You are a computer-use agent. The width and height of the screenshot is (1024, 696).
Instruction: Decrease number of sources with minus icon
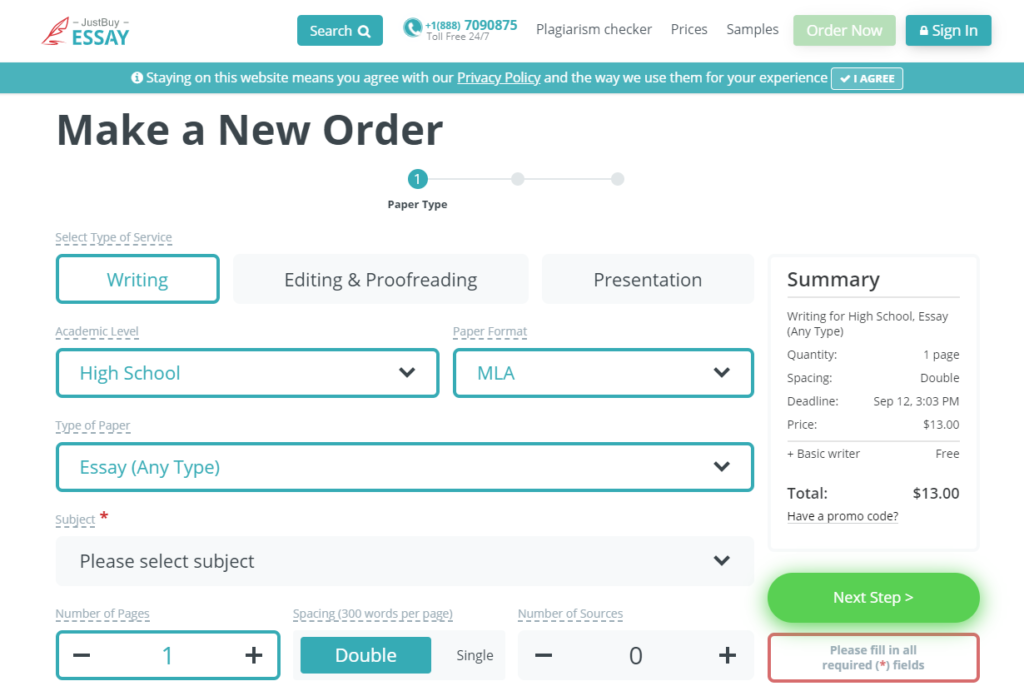(x=543, y=655)
